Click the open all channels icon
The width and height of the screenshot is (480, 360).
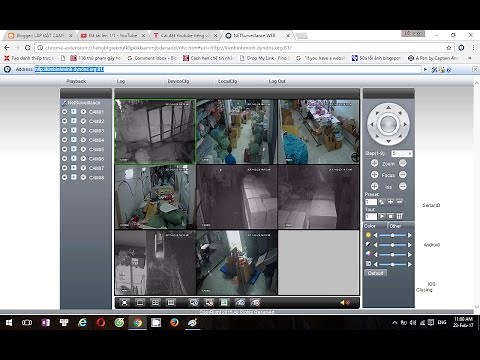click(x=194, y=303)
